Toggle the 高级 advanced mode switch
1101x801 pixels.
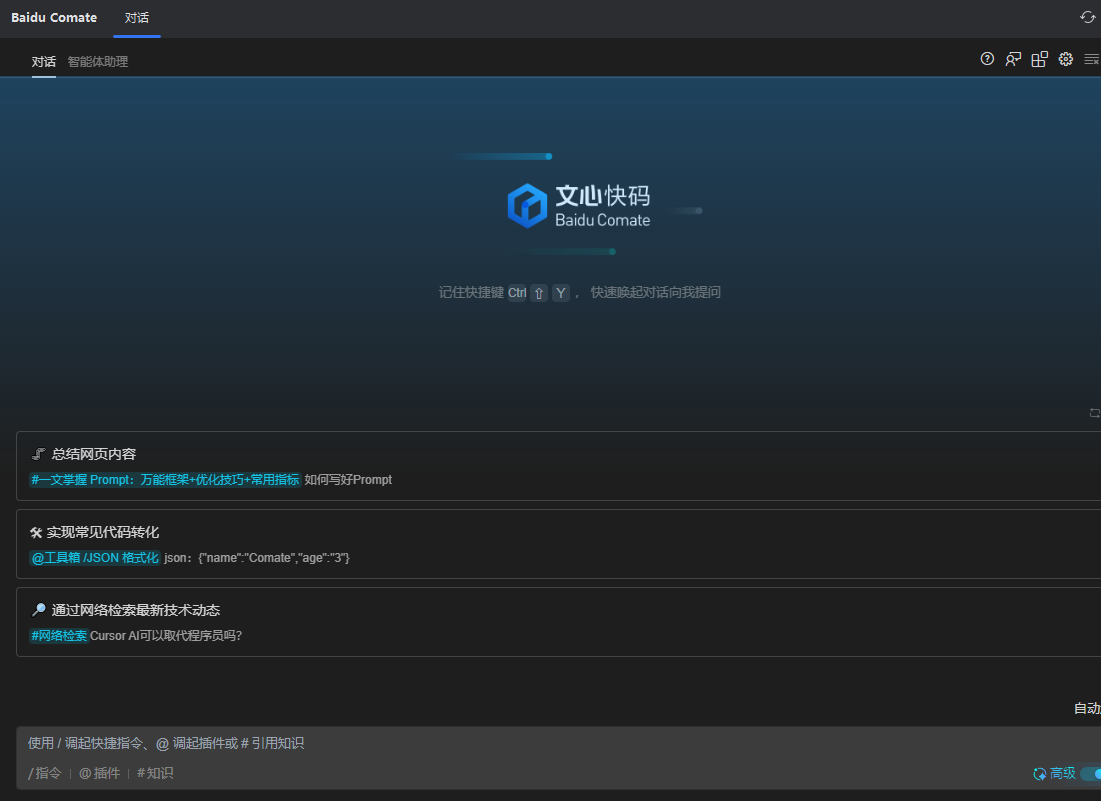pyautogui.click(x=1091, y=774)
